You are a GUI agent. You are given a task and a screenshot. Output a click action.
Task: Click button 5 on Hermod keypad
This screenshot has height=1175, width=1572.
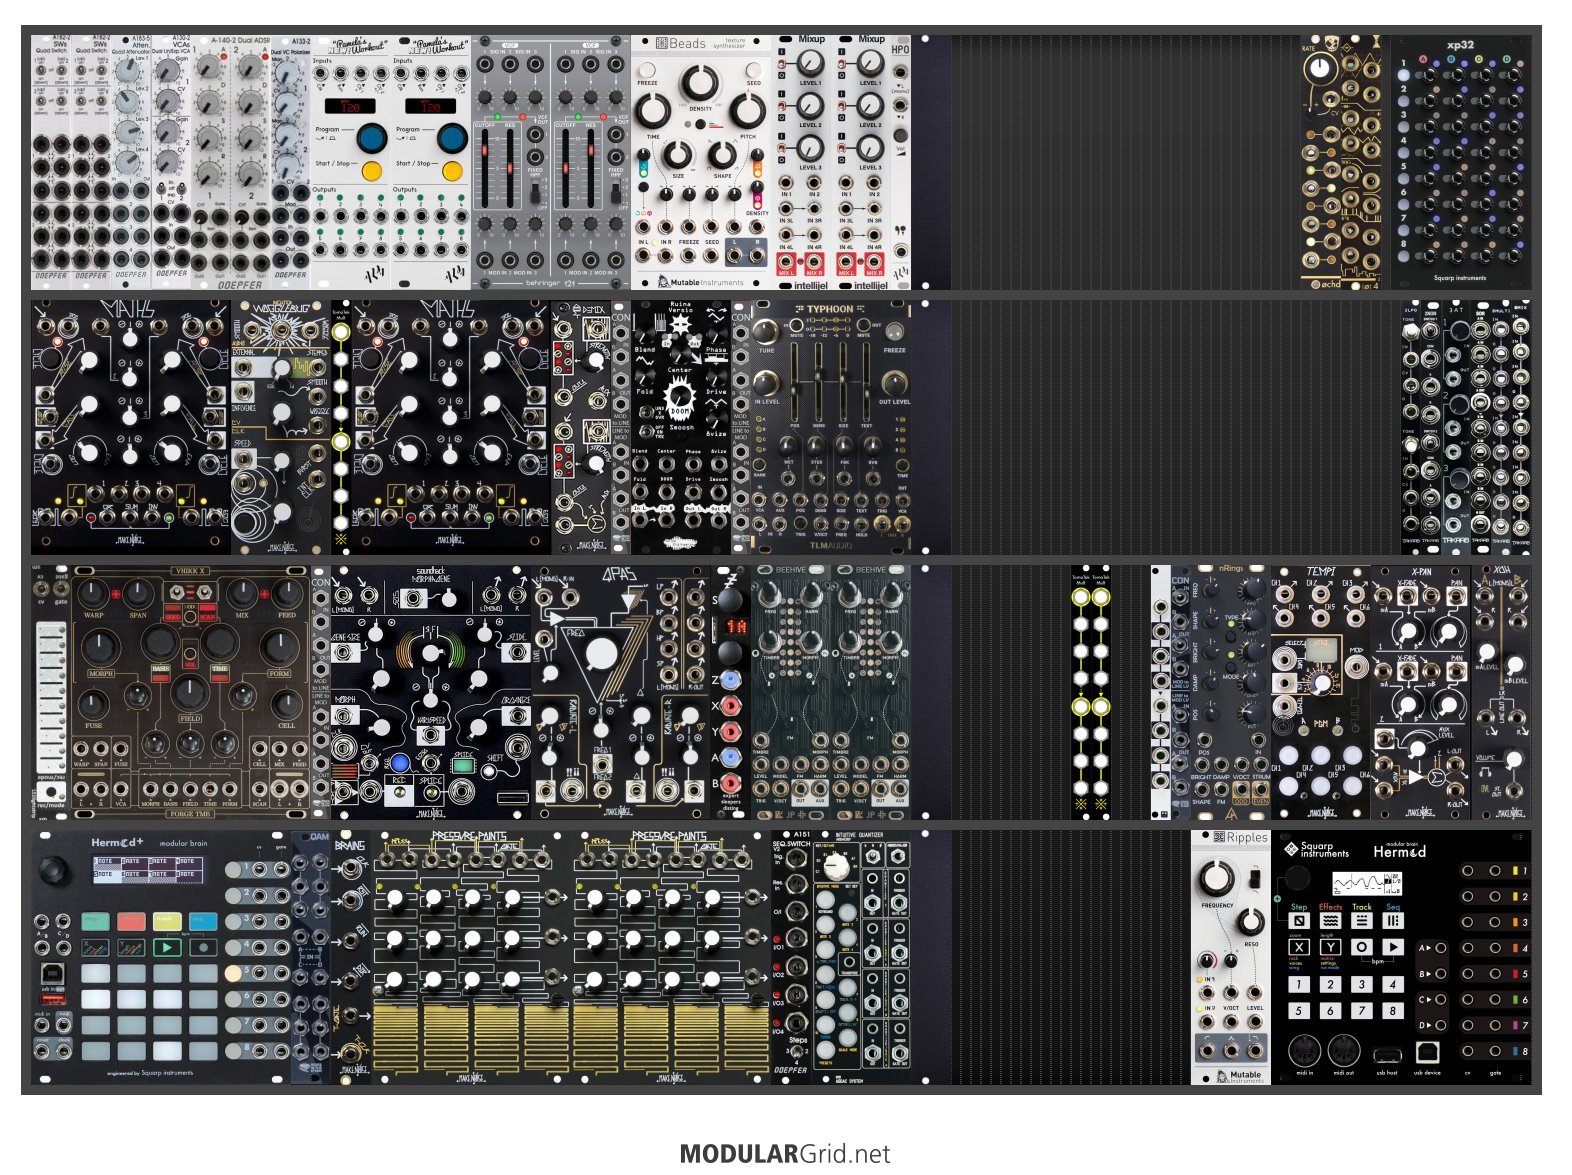1298,1010
